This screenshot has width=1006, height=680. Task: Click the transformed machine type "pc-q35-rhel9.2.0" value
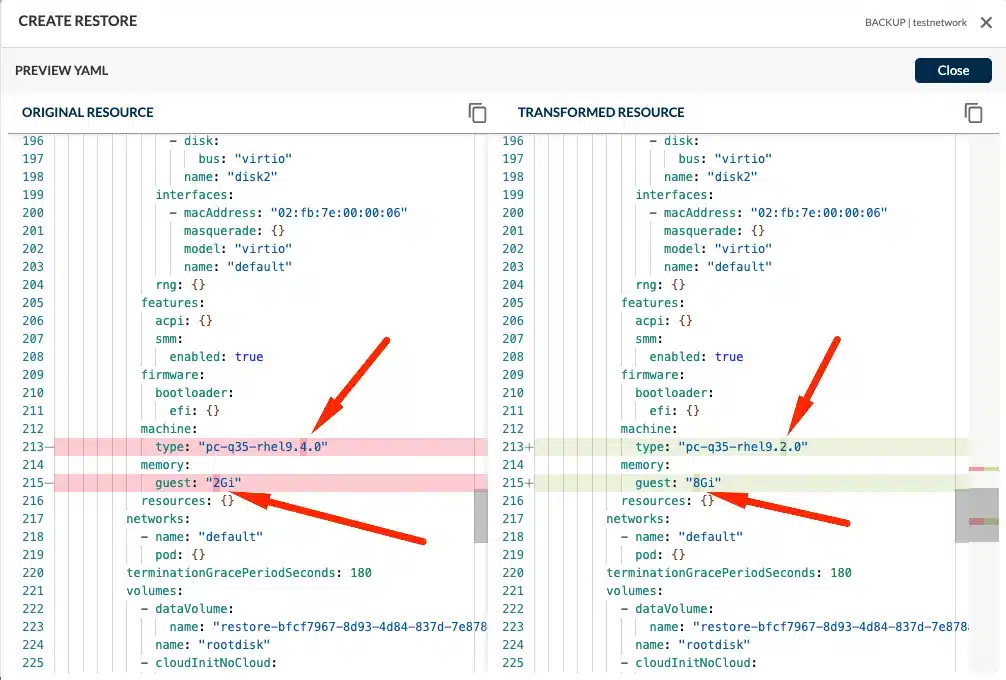(x=742, y=447)
